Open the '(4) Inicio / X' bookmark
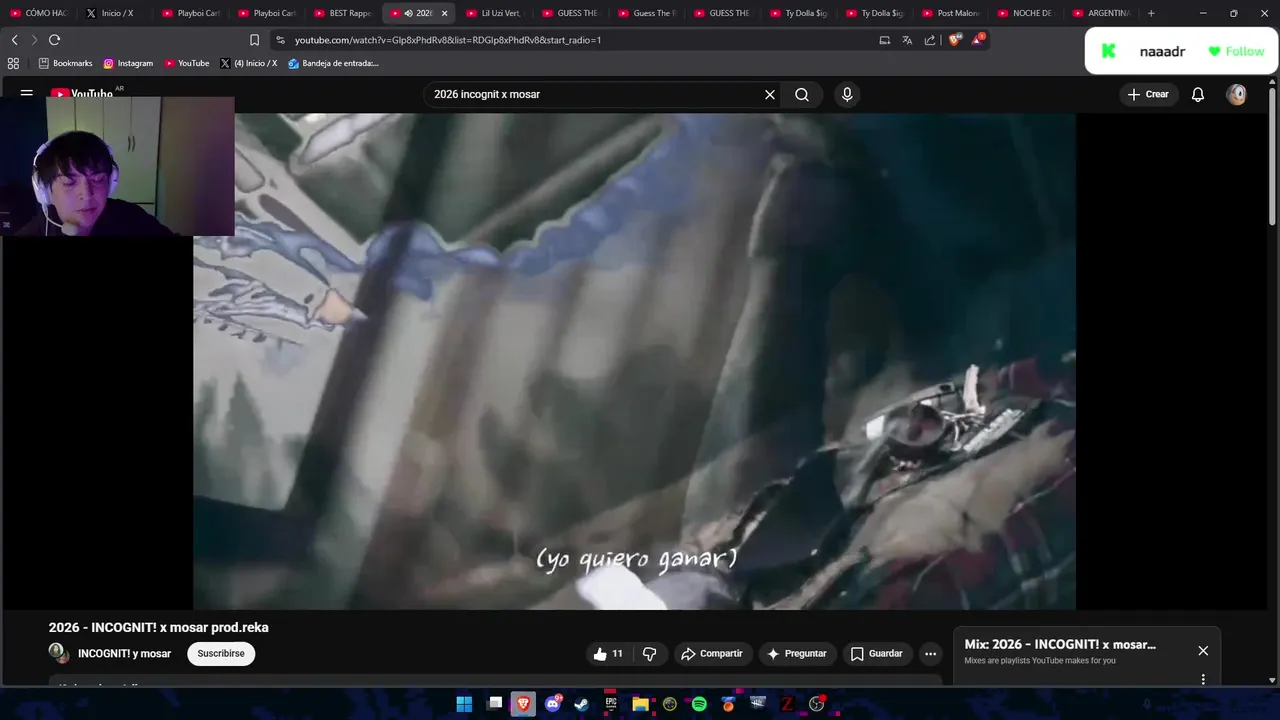Viewport: 1280px width, 720px height. click(x=249, y=63)
